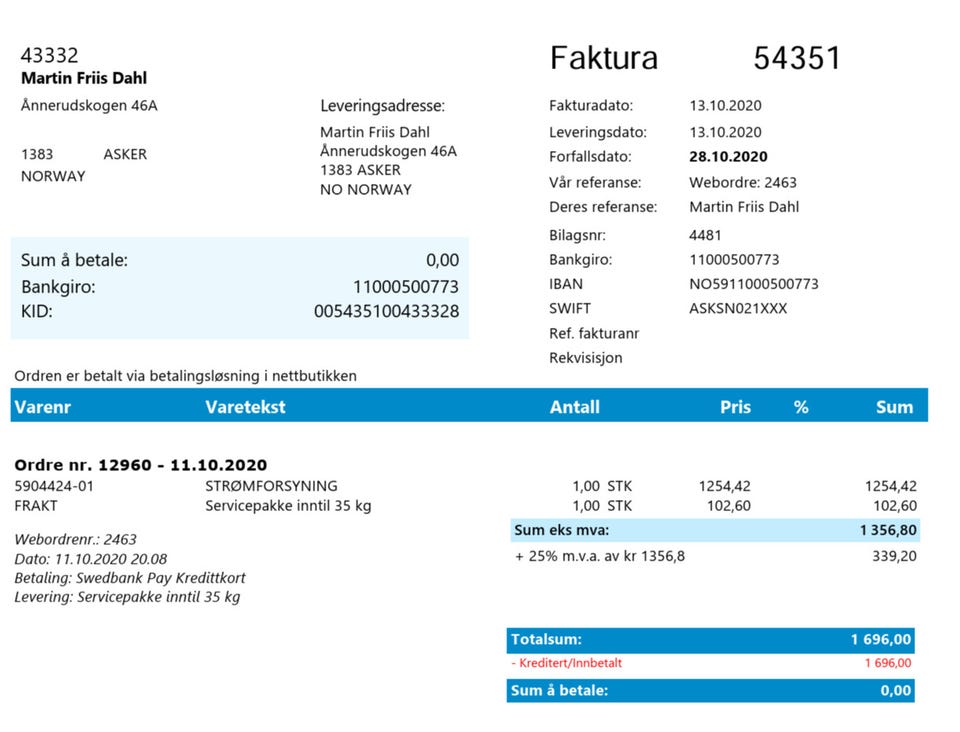The height and width of the screenshot is (732, 960).
Task: Select Bilagsnr value 4481
Action: click(705, 235)
